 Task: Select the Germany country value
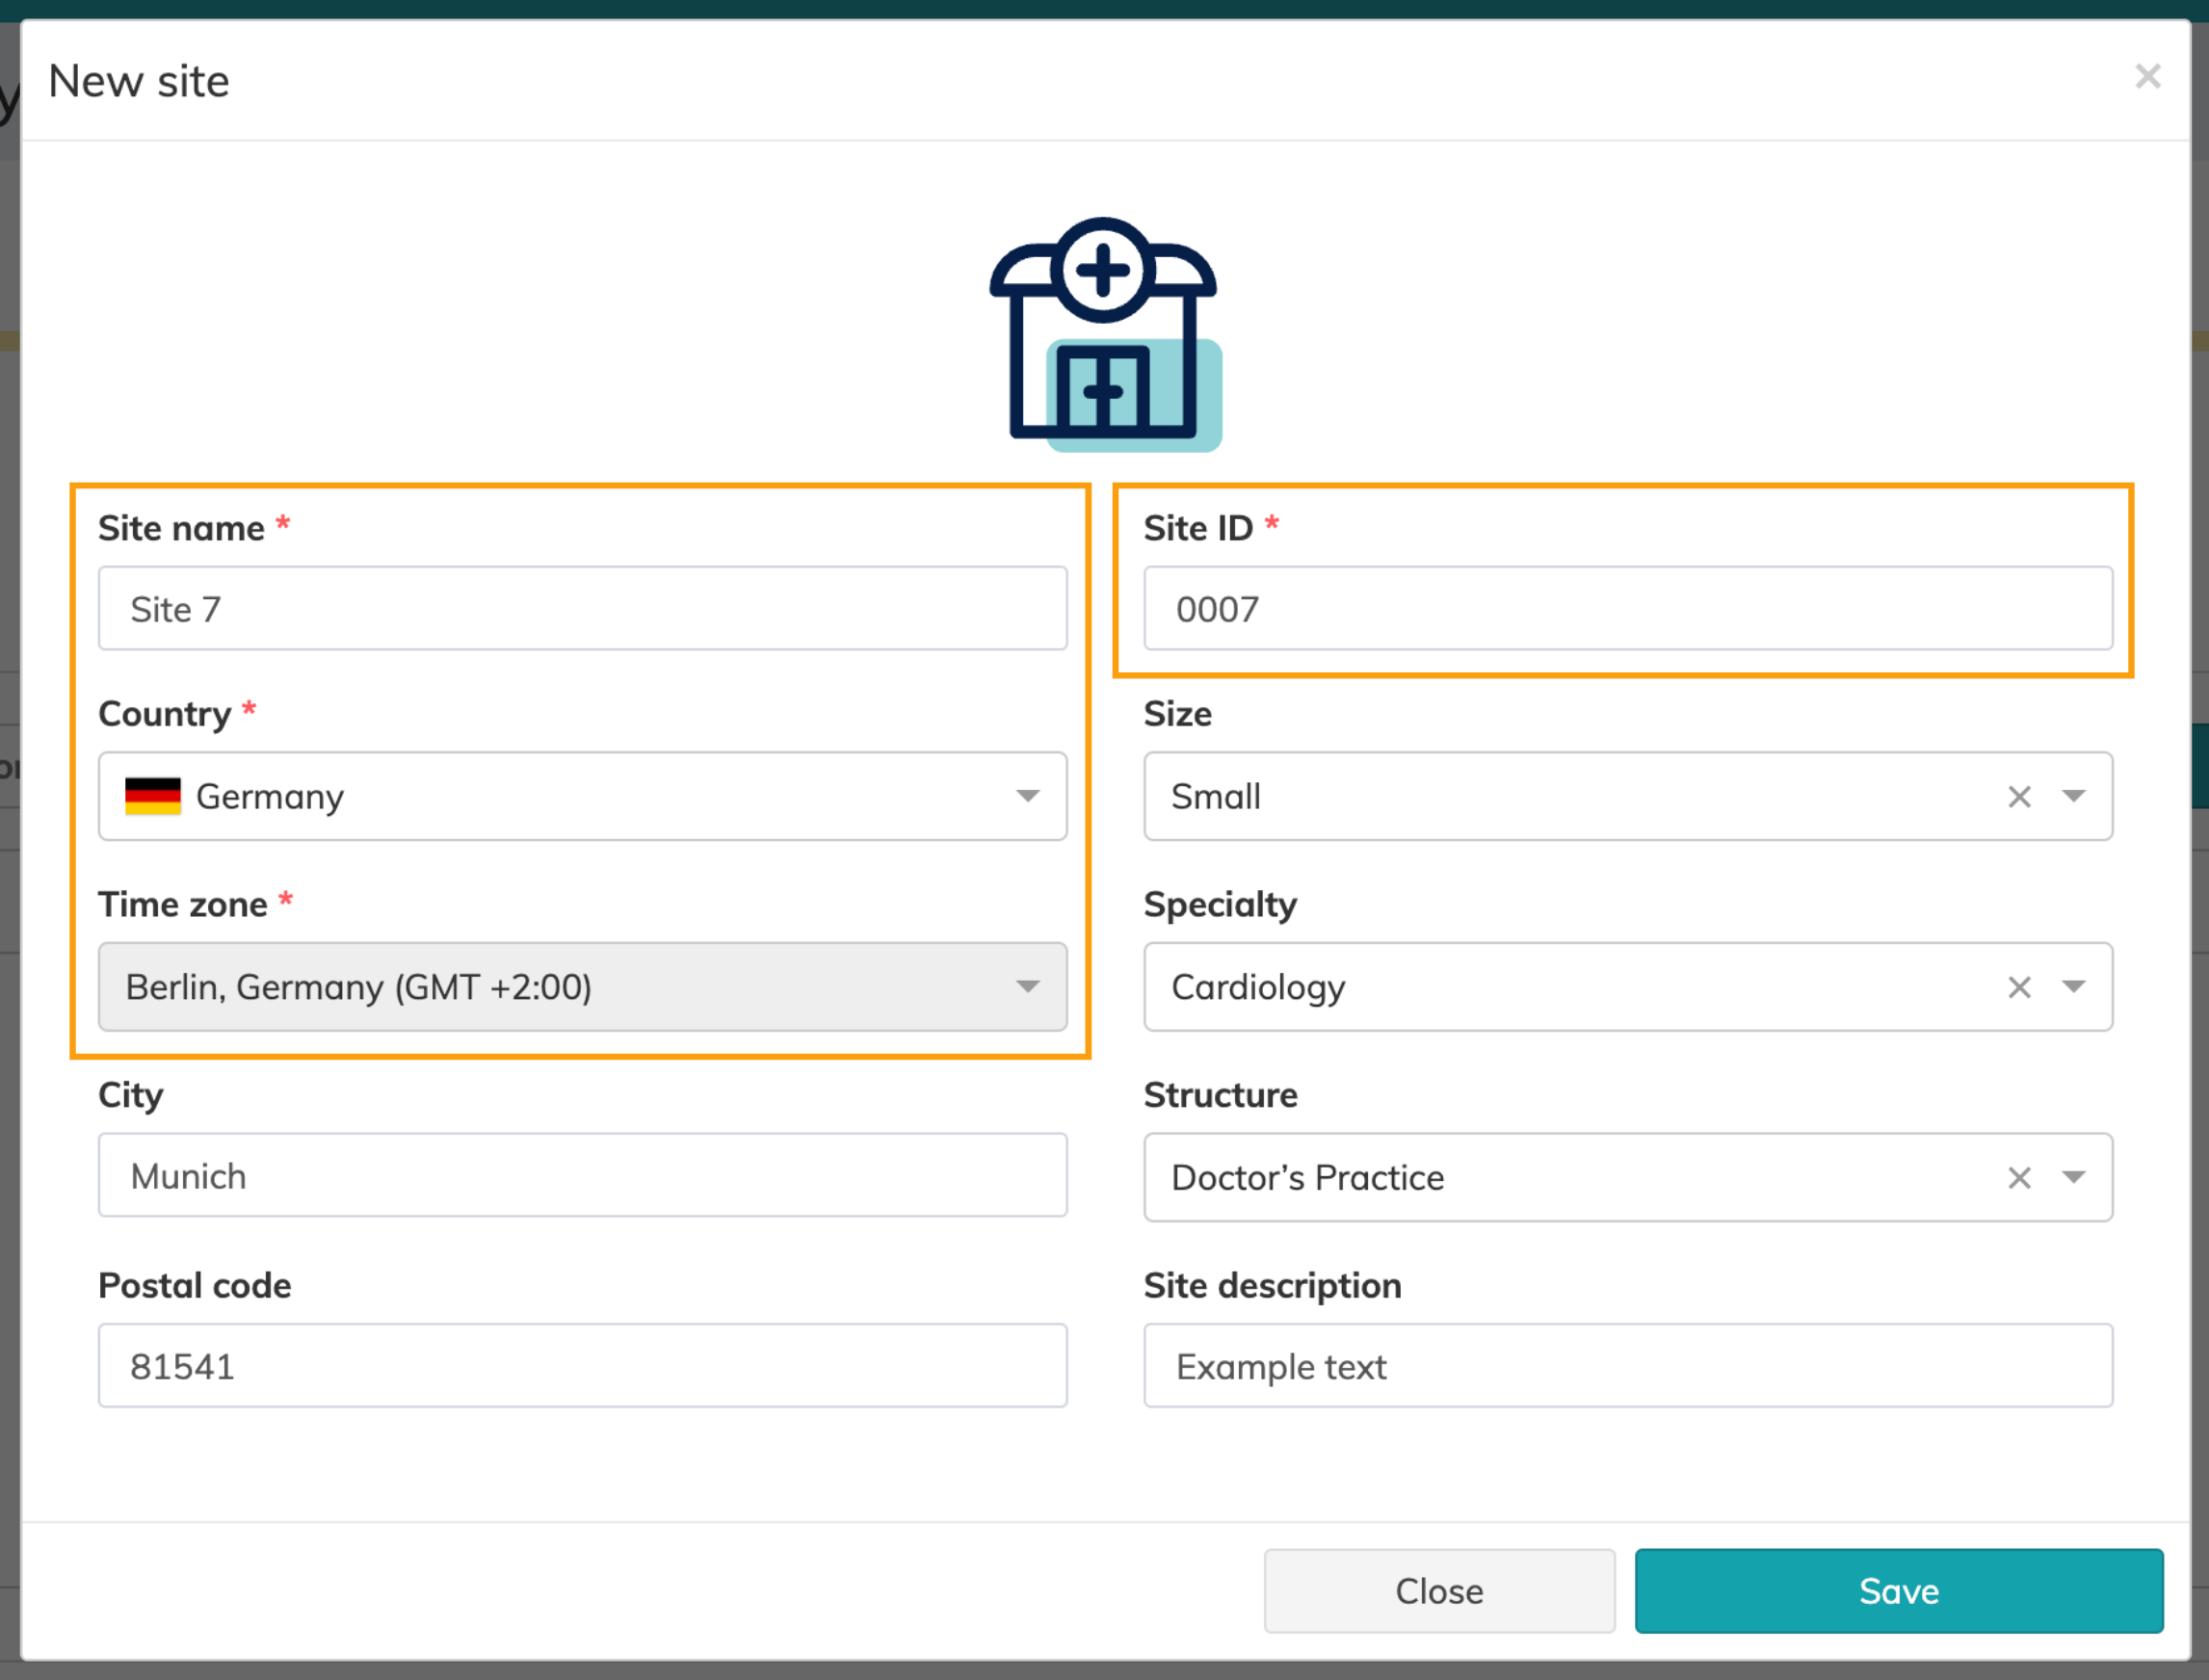(270, 797)
